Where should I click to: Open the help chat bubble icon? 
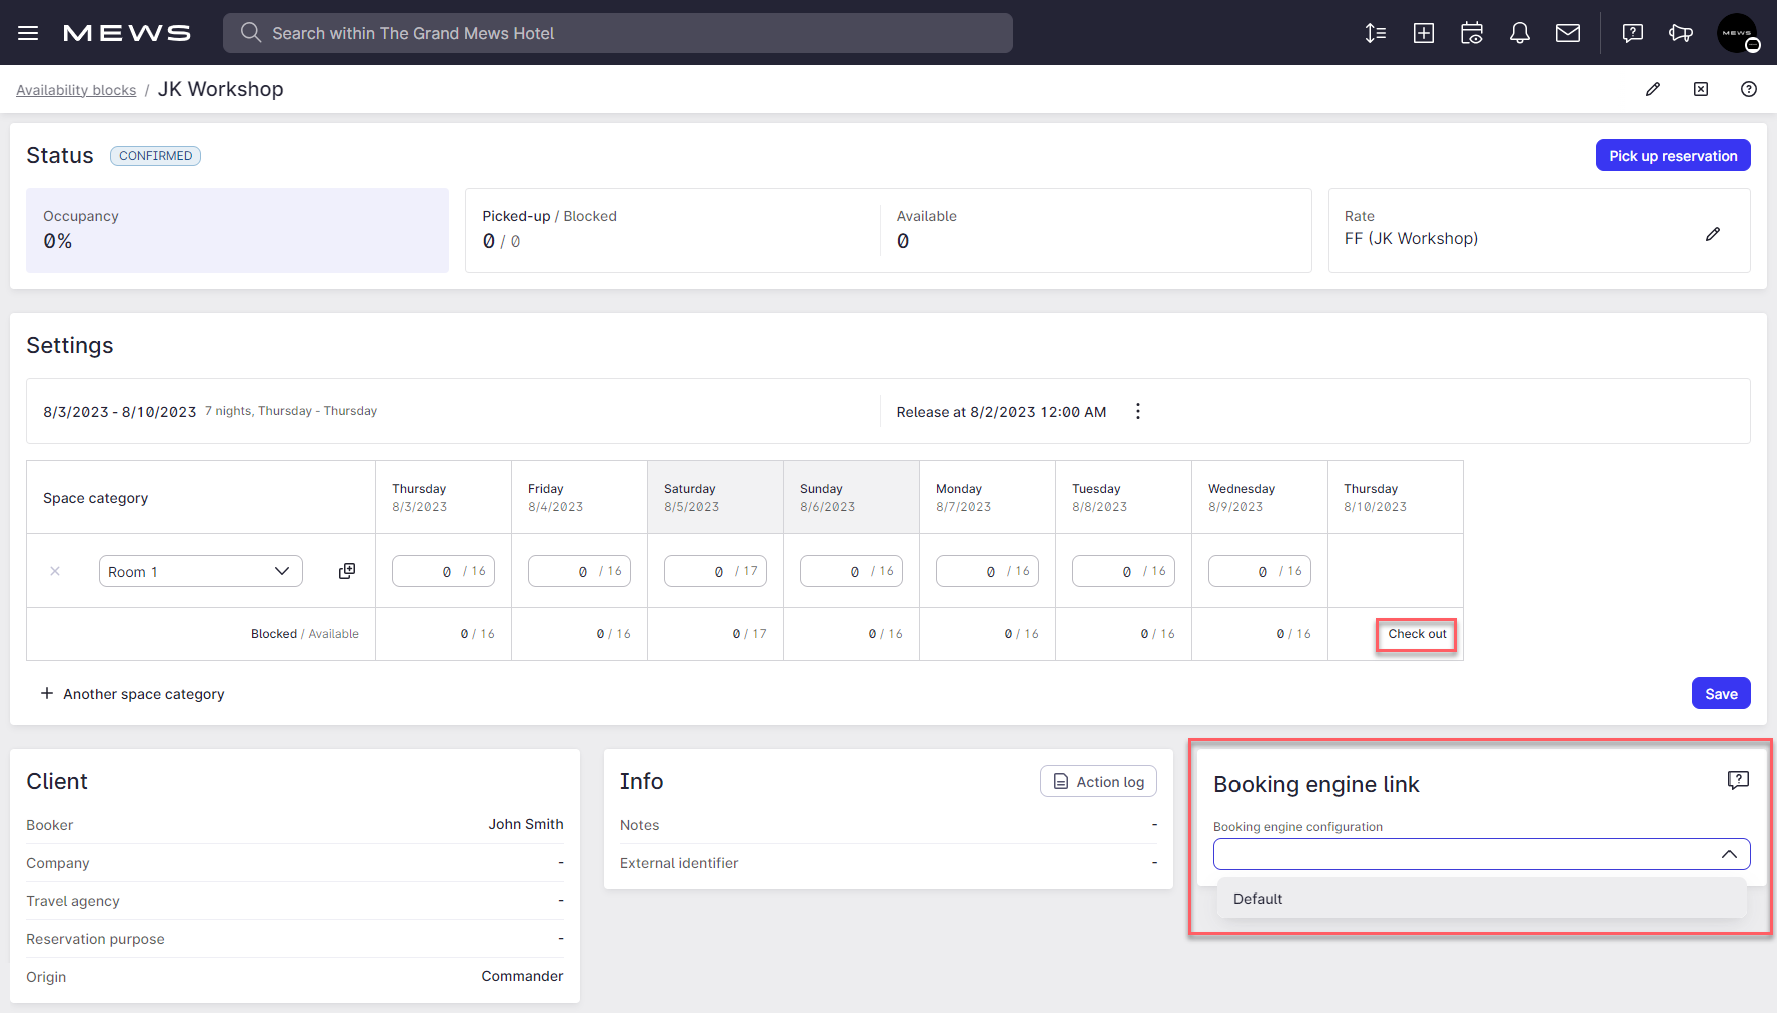point(1632,32)
